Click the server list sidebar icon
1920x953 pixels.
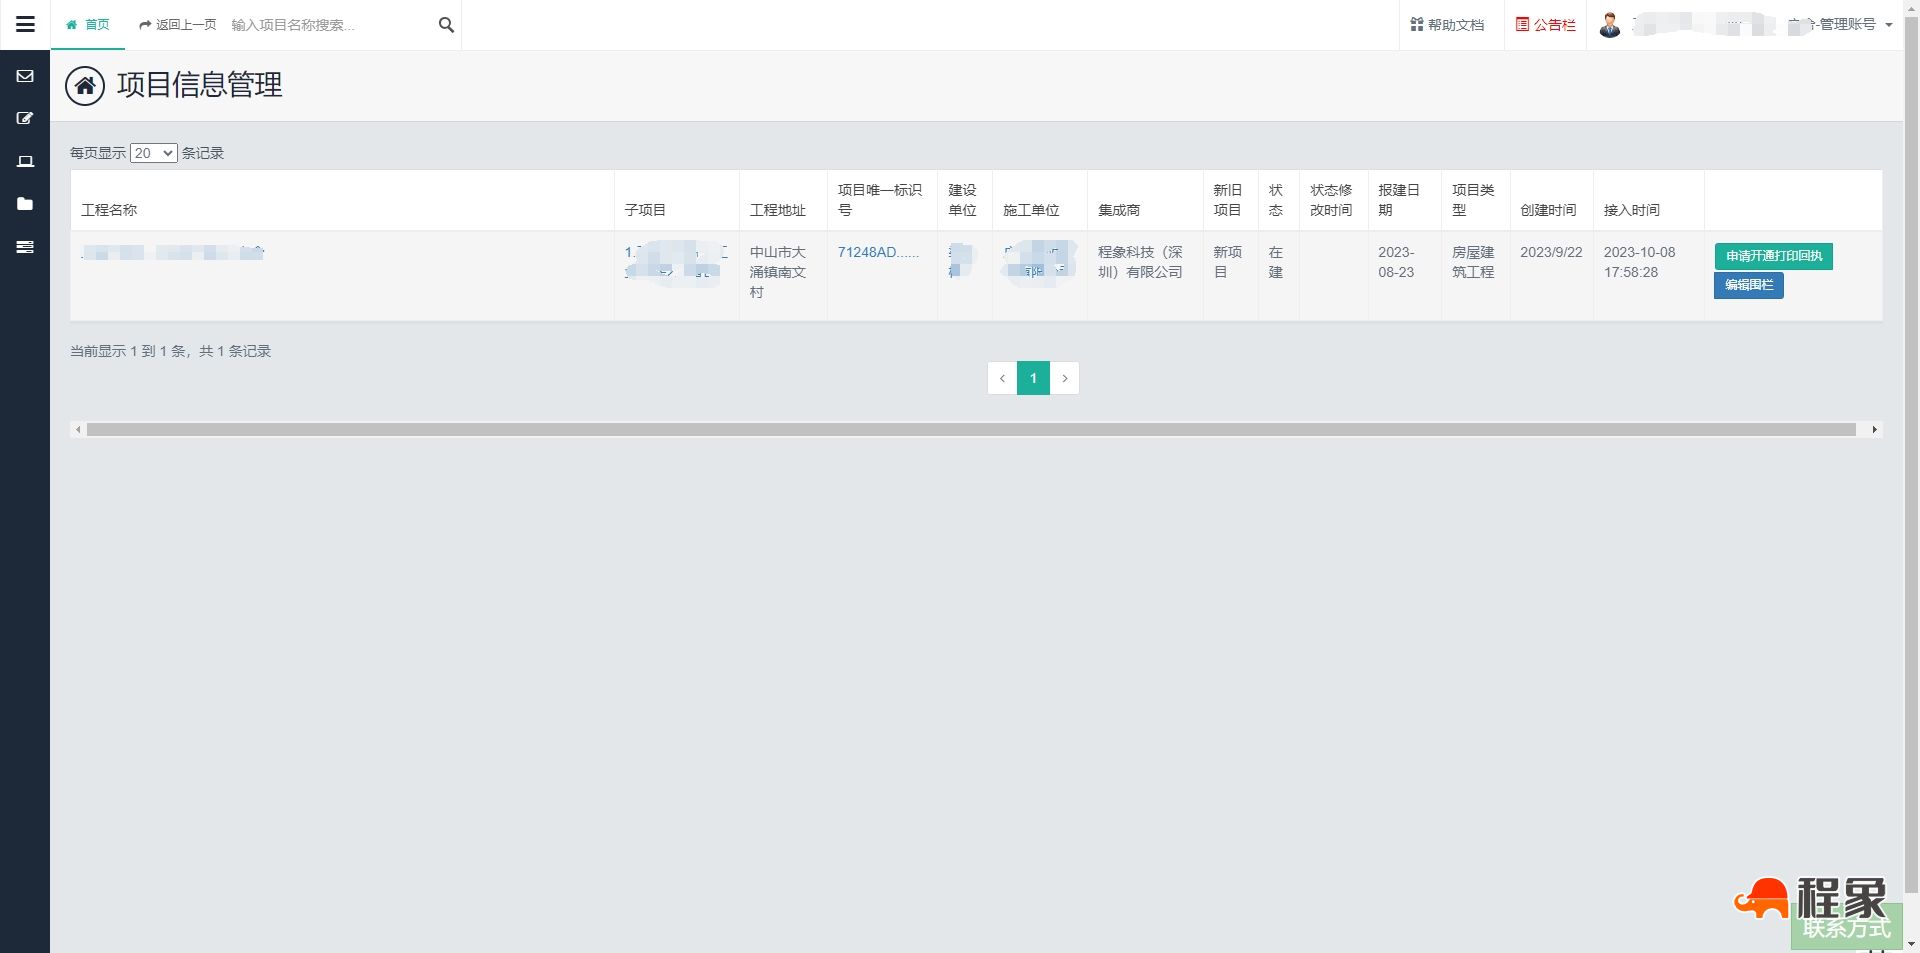pyautogui.click(x=25, y=247)
